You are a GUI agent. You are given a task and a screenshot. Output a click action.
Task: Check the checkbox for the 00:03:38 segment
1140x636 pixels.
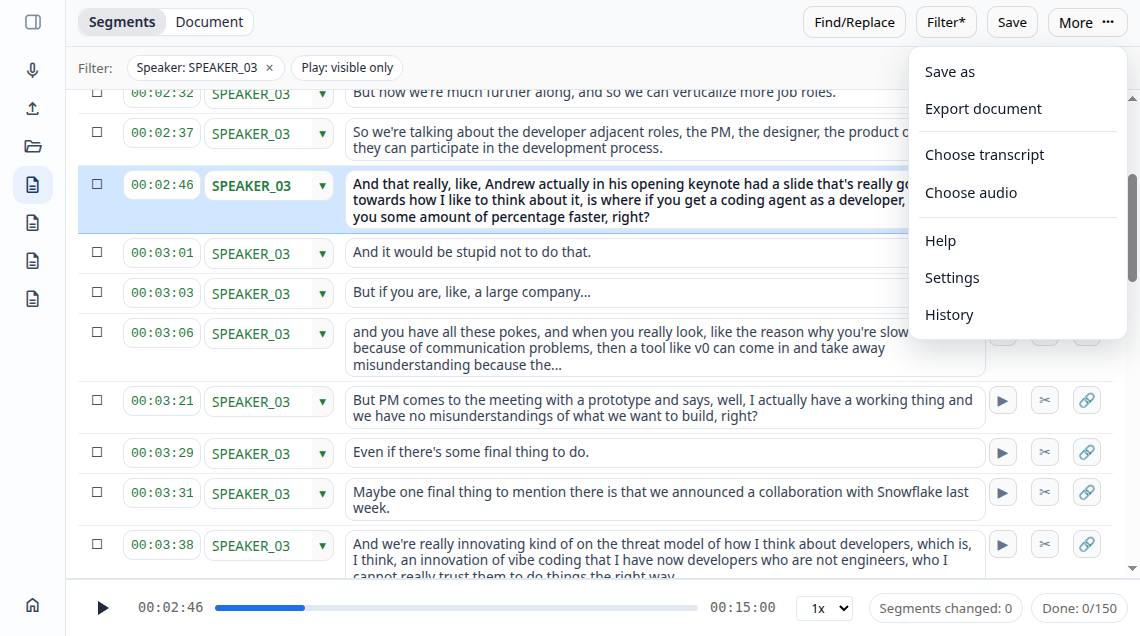97,543
